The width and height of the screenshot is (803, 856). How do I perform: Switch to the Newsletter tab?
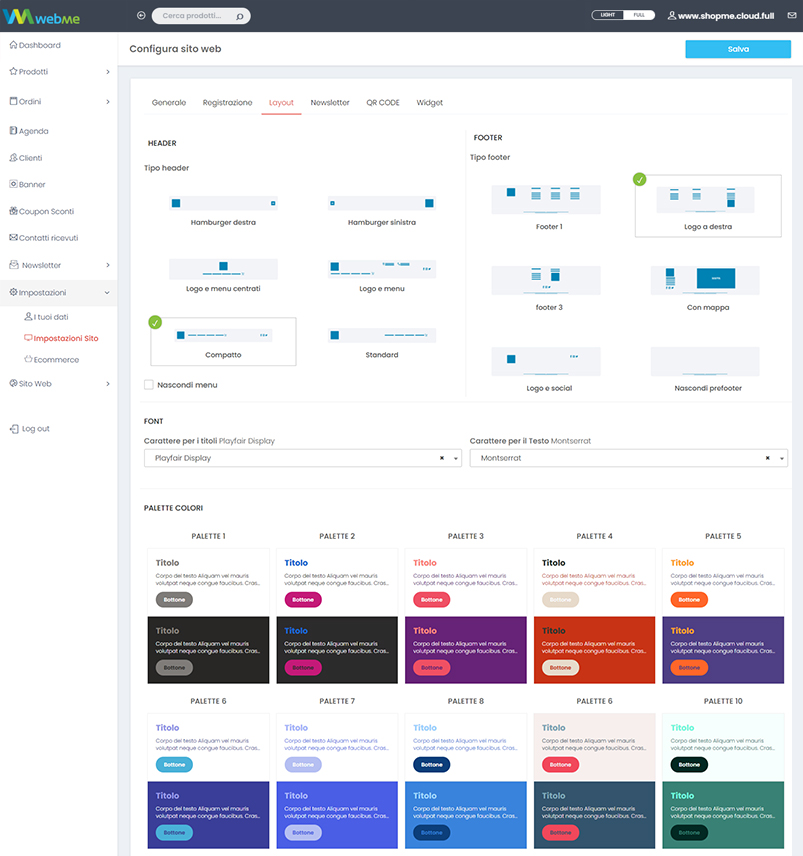point(330,103)
